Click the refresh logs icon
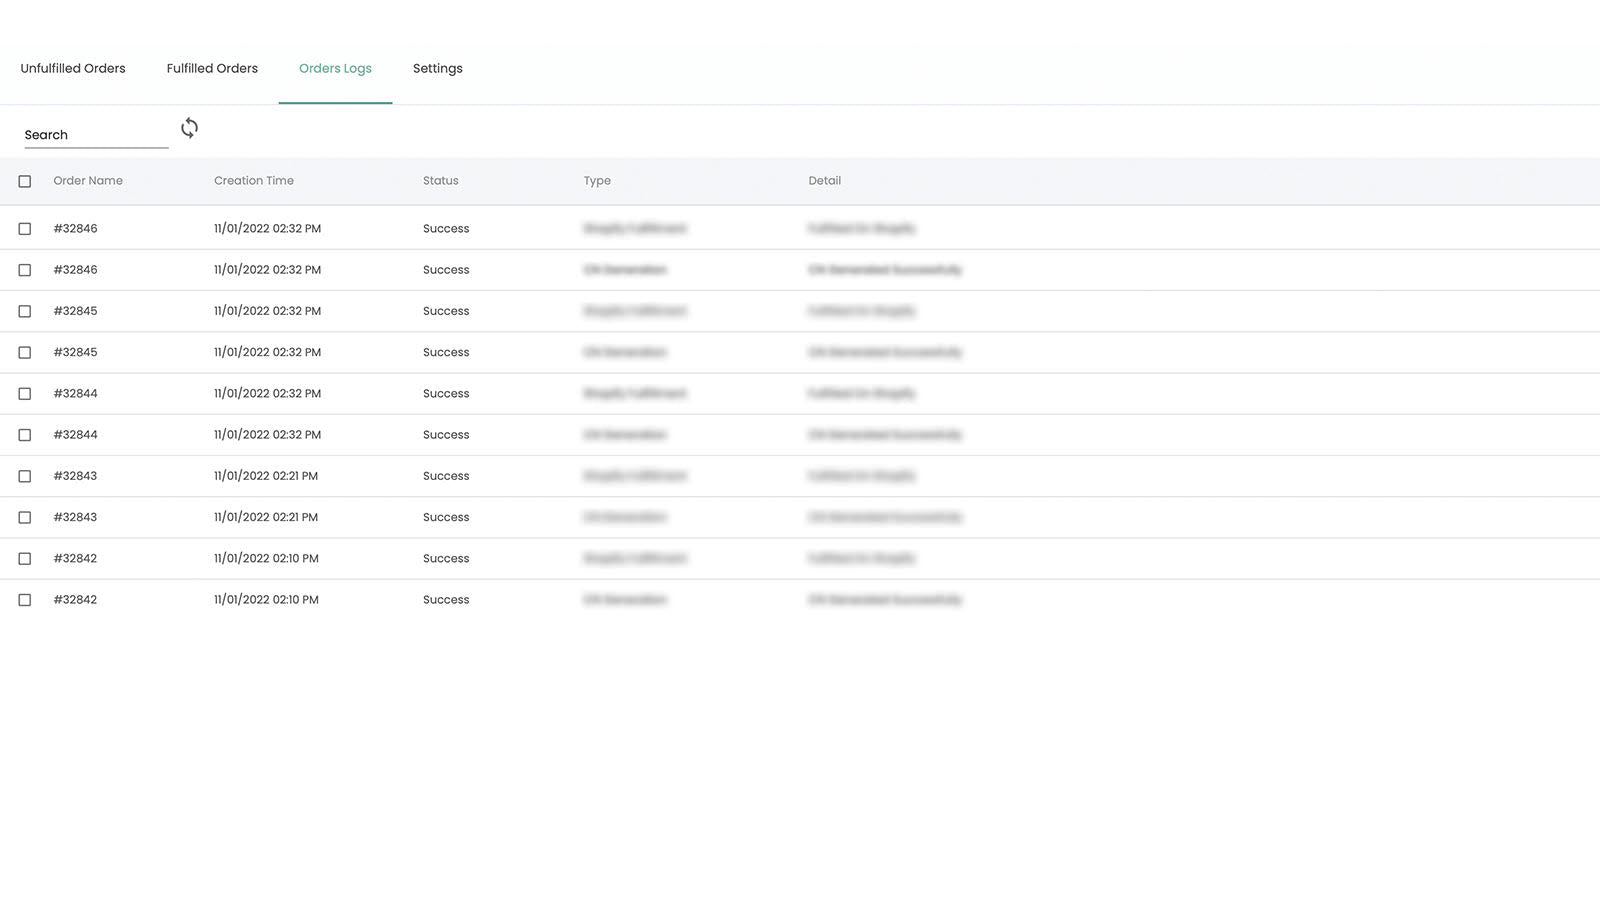Viewport: 1600px width, 900px height. (x=189, y=128)
